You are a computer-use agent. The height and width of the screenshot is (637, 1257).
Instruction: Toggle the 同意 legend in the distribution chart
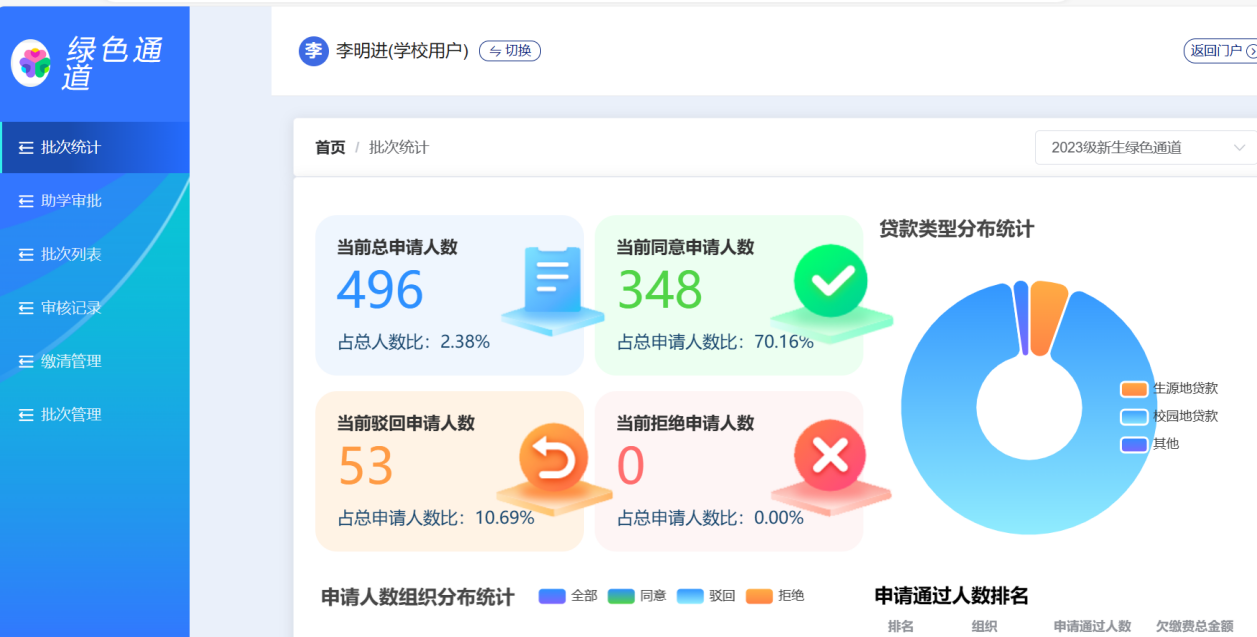[642, 595]
